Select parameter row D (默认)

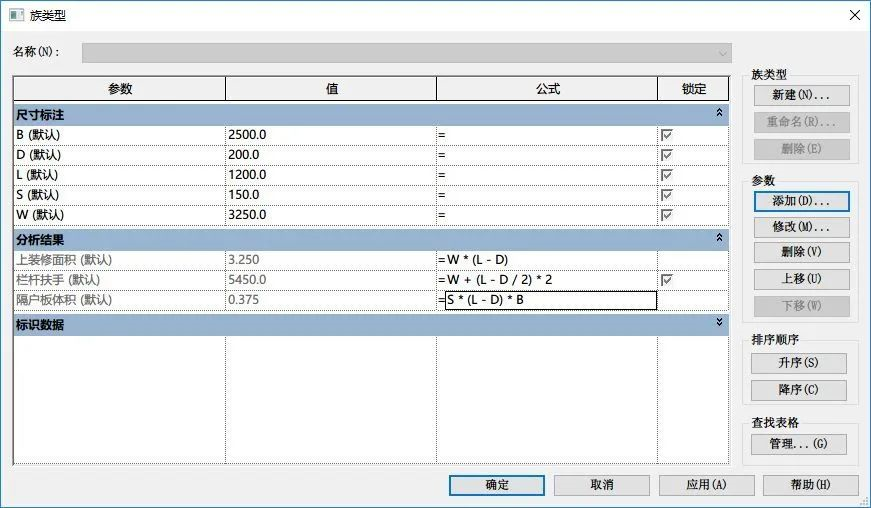coord(119,155)
